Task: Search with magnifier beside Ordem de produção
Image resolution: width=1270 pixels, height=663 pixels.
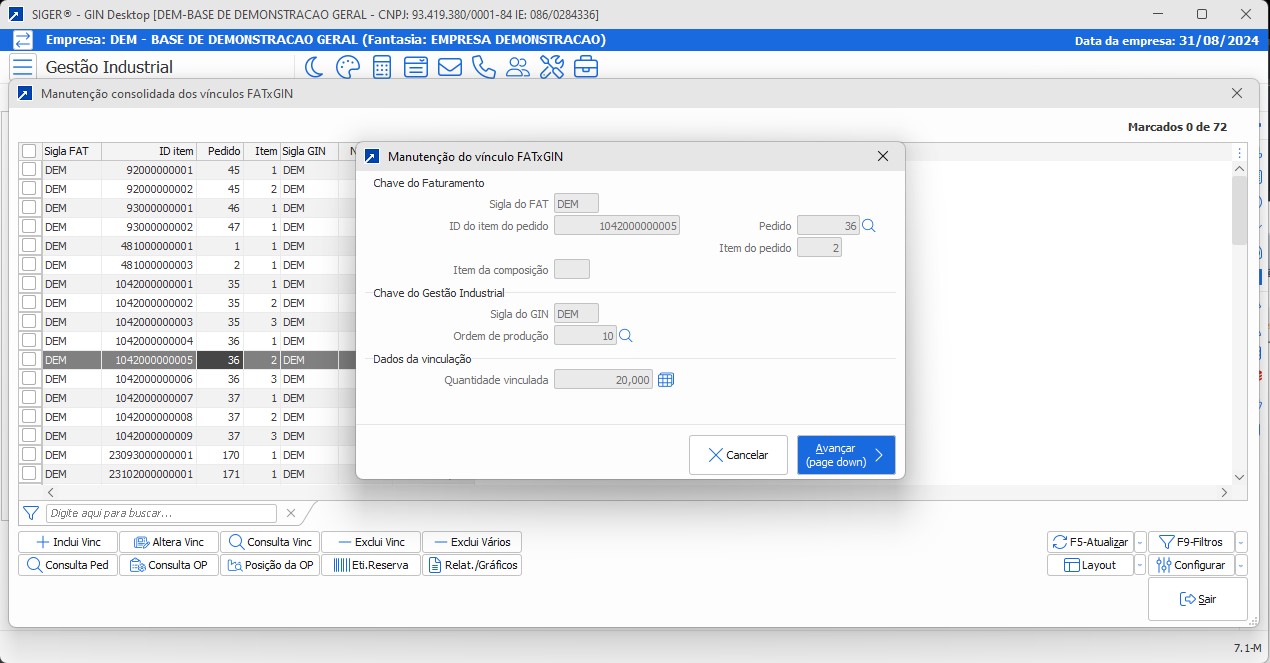Action: [626, 336]
